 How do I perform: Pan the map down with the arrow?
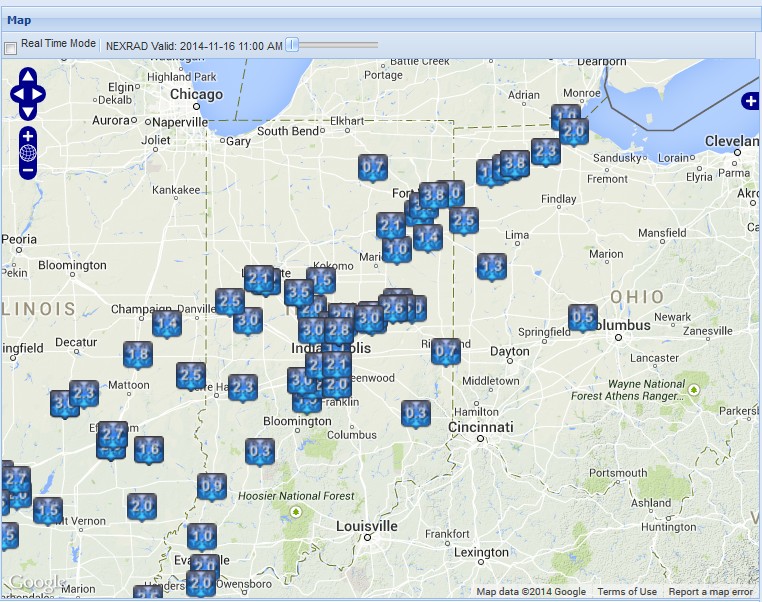(28, 112)
